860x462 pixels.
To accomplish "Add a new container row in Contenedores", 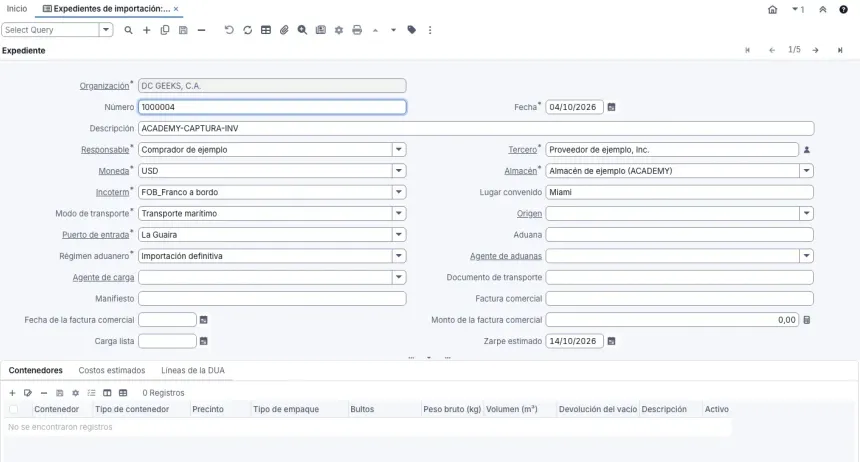I will coord(12,393).
